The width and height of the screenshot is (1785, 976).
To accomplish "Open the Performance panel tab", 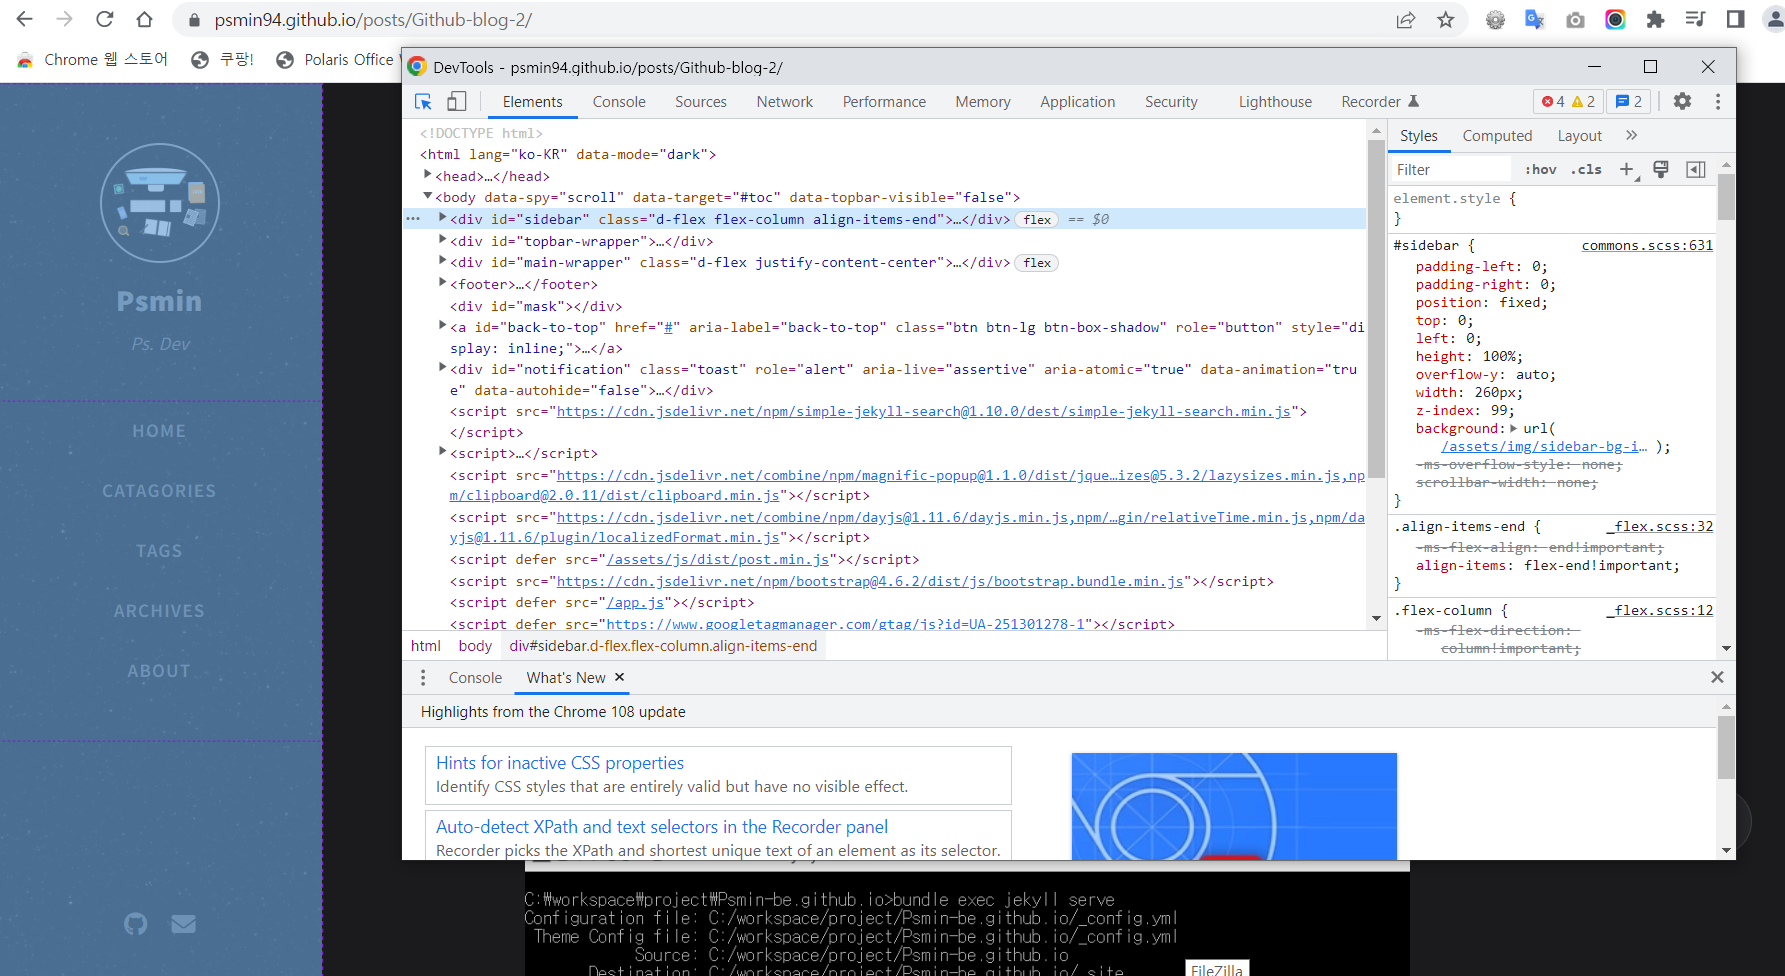I will point(884,102).
